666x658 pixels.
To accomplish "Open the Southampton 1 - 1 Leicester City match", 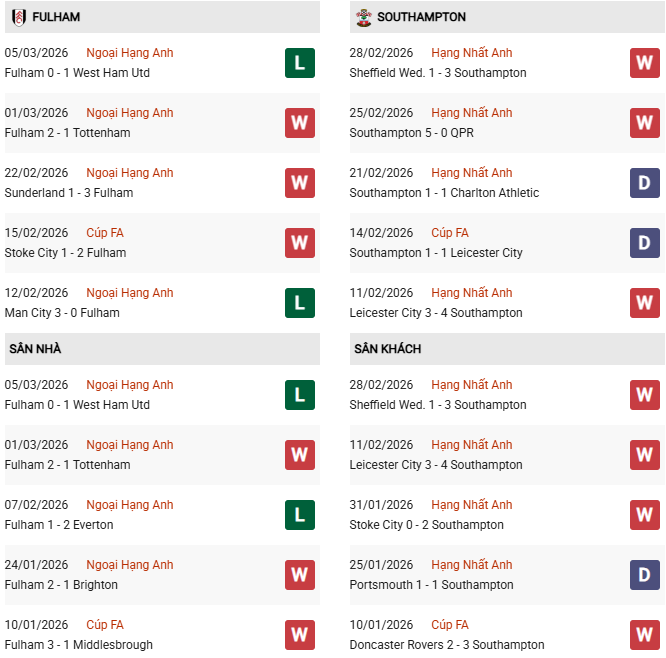I will pos(436,253).
